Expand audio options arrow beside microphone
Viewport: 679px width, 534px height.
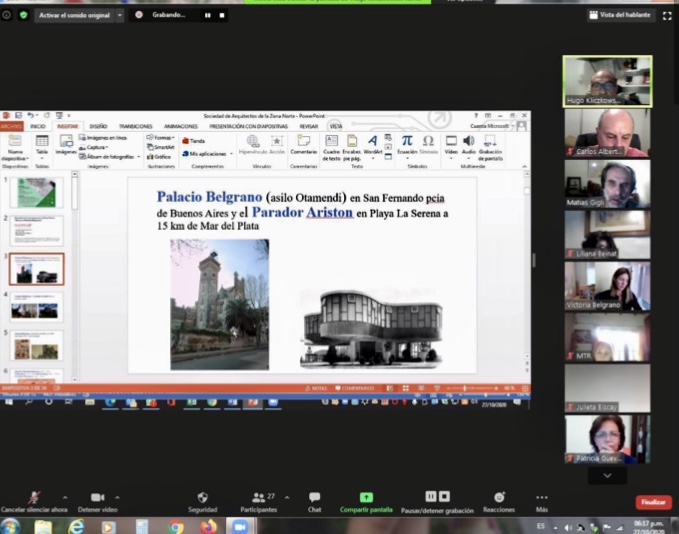point(66,497)
